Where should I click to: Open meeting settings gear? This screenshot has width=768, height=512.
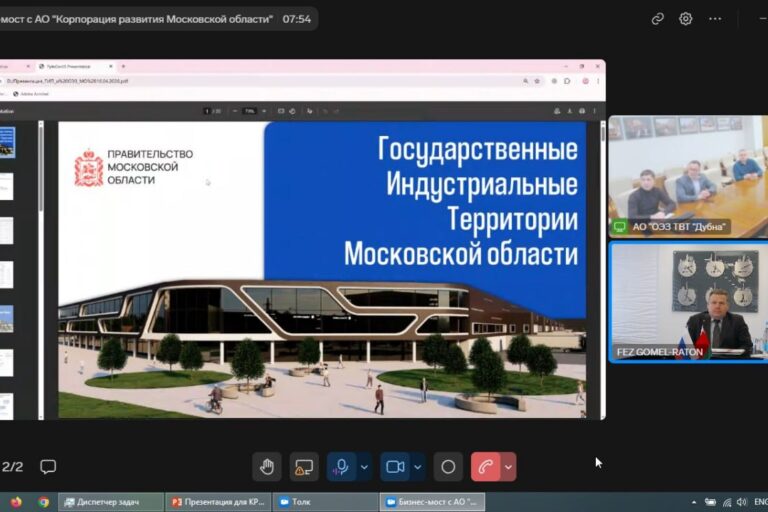point(686,18)
